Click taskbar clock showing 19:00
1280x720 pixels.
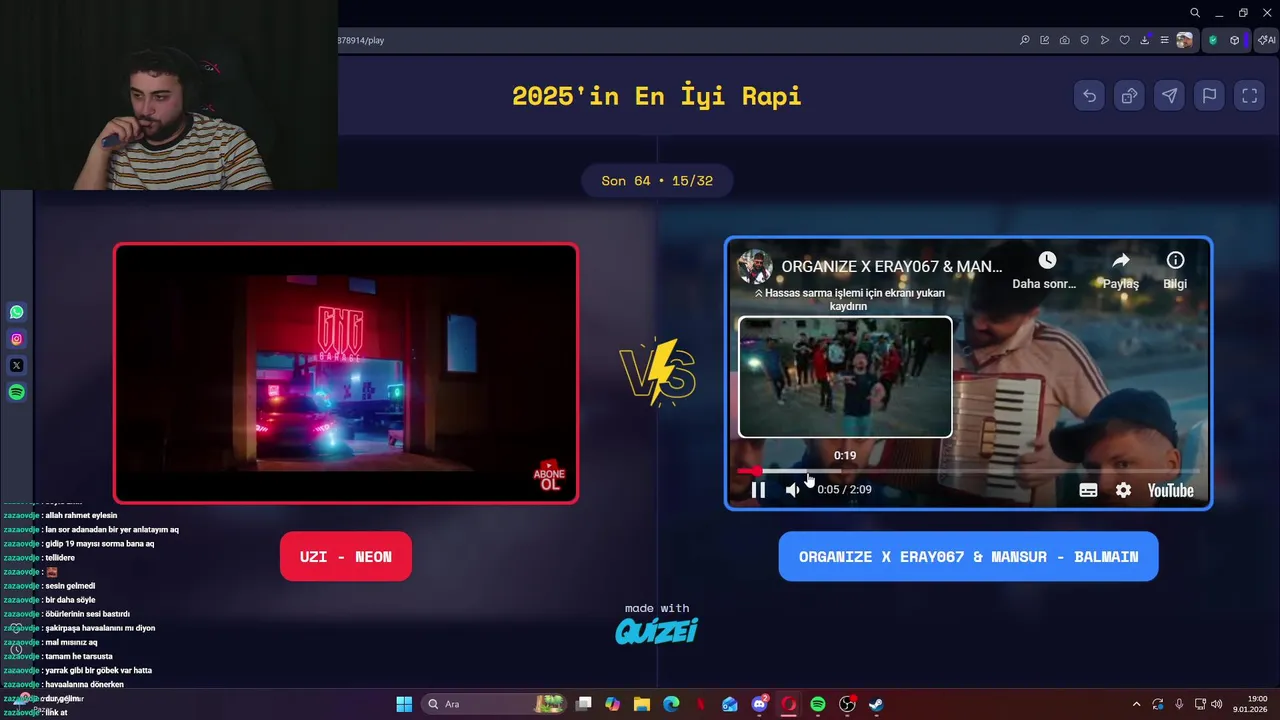pos(1250,704)
